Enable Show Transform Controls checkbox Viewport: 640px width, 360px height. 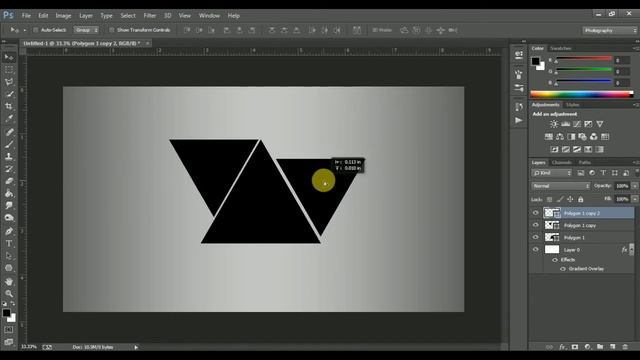(x=111, y=30)
